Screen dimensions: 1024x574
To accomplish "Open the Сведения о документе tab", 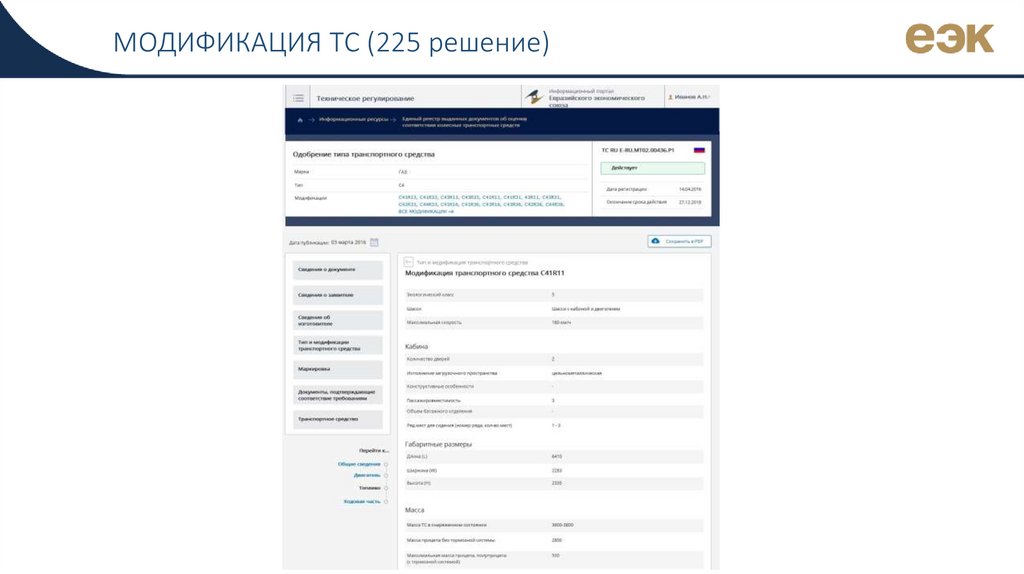I will click(x=338, y=270).
